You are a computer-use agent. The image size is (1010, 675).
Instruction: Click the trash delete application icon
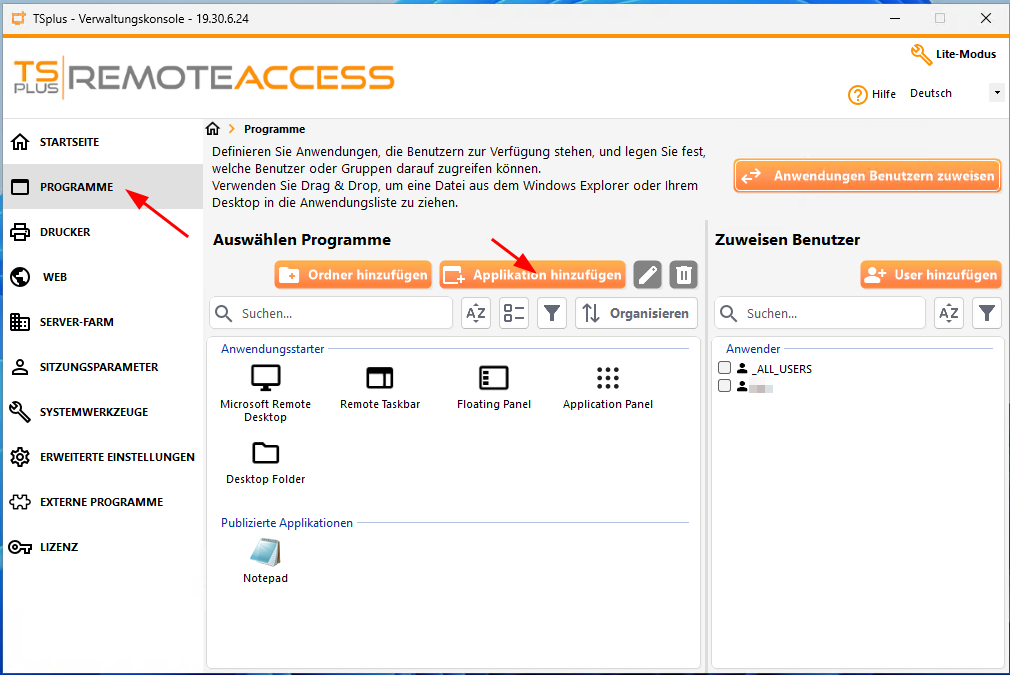coord(683,275)
